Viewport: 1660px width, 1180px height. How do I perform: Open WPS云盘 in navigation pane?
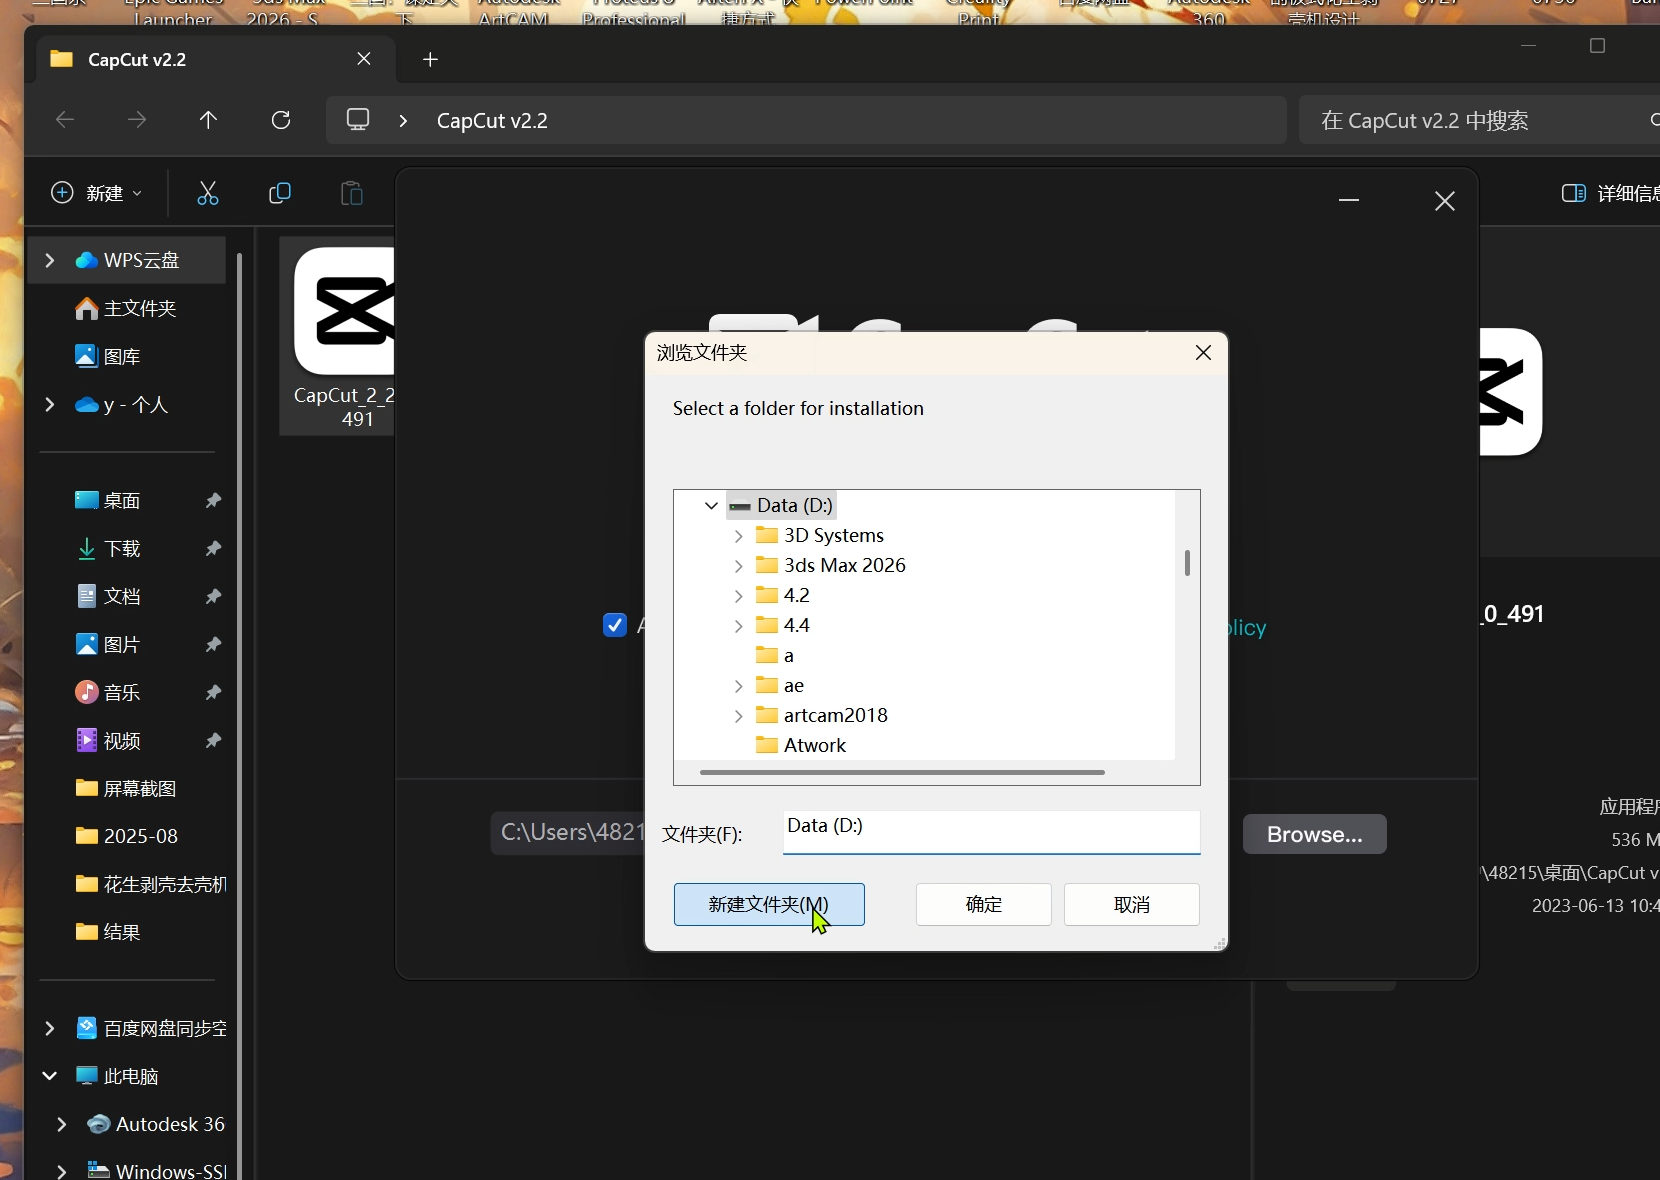[126, 260]
